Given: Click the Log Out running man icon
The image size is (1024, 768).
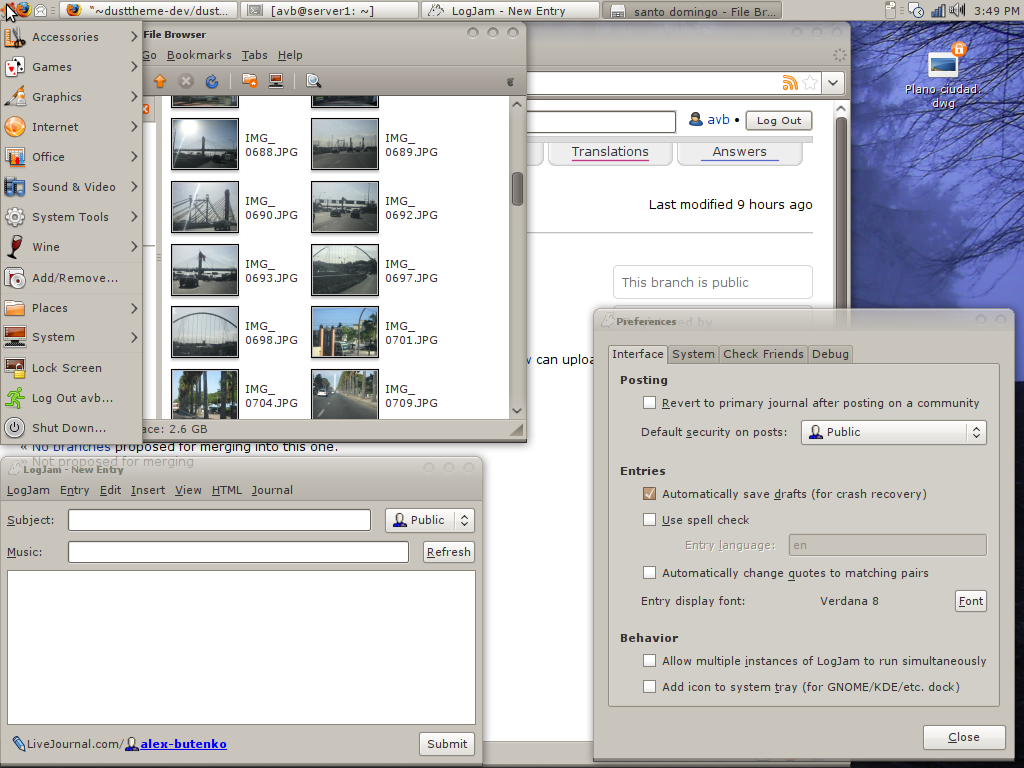Looking at the screenshot, I should tap(15, 398).
